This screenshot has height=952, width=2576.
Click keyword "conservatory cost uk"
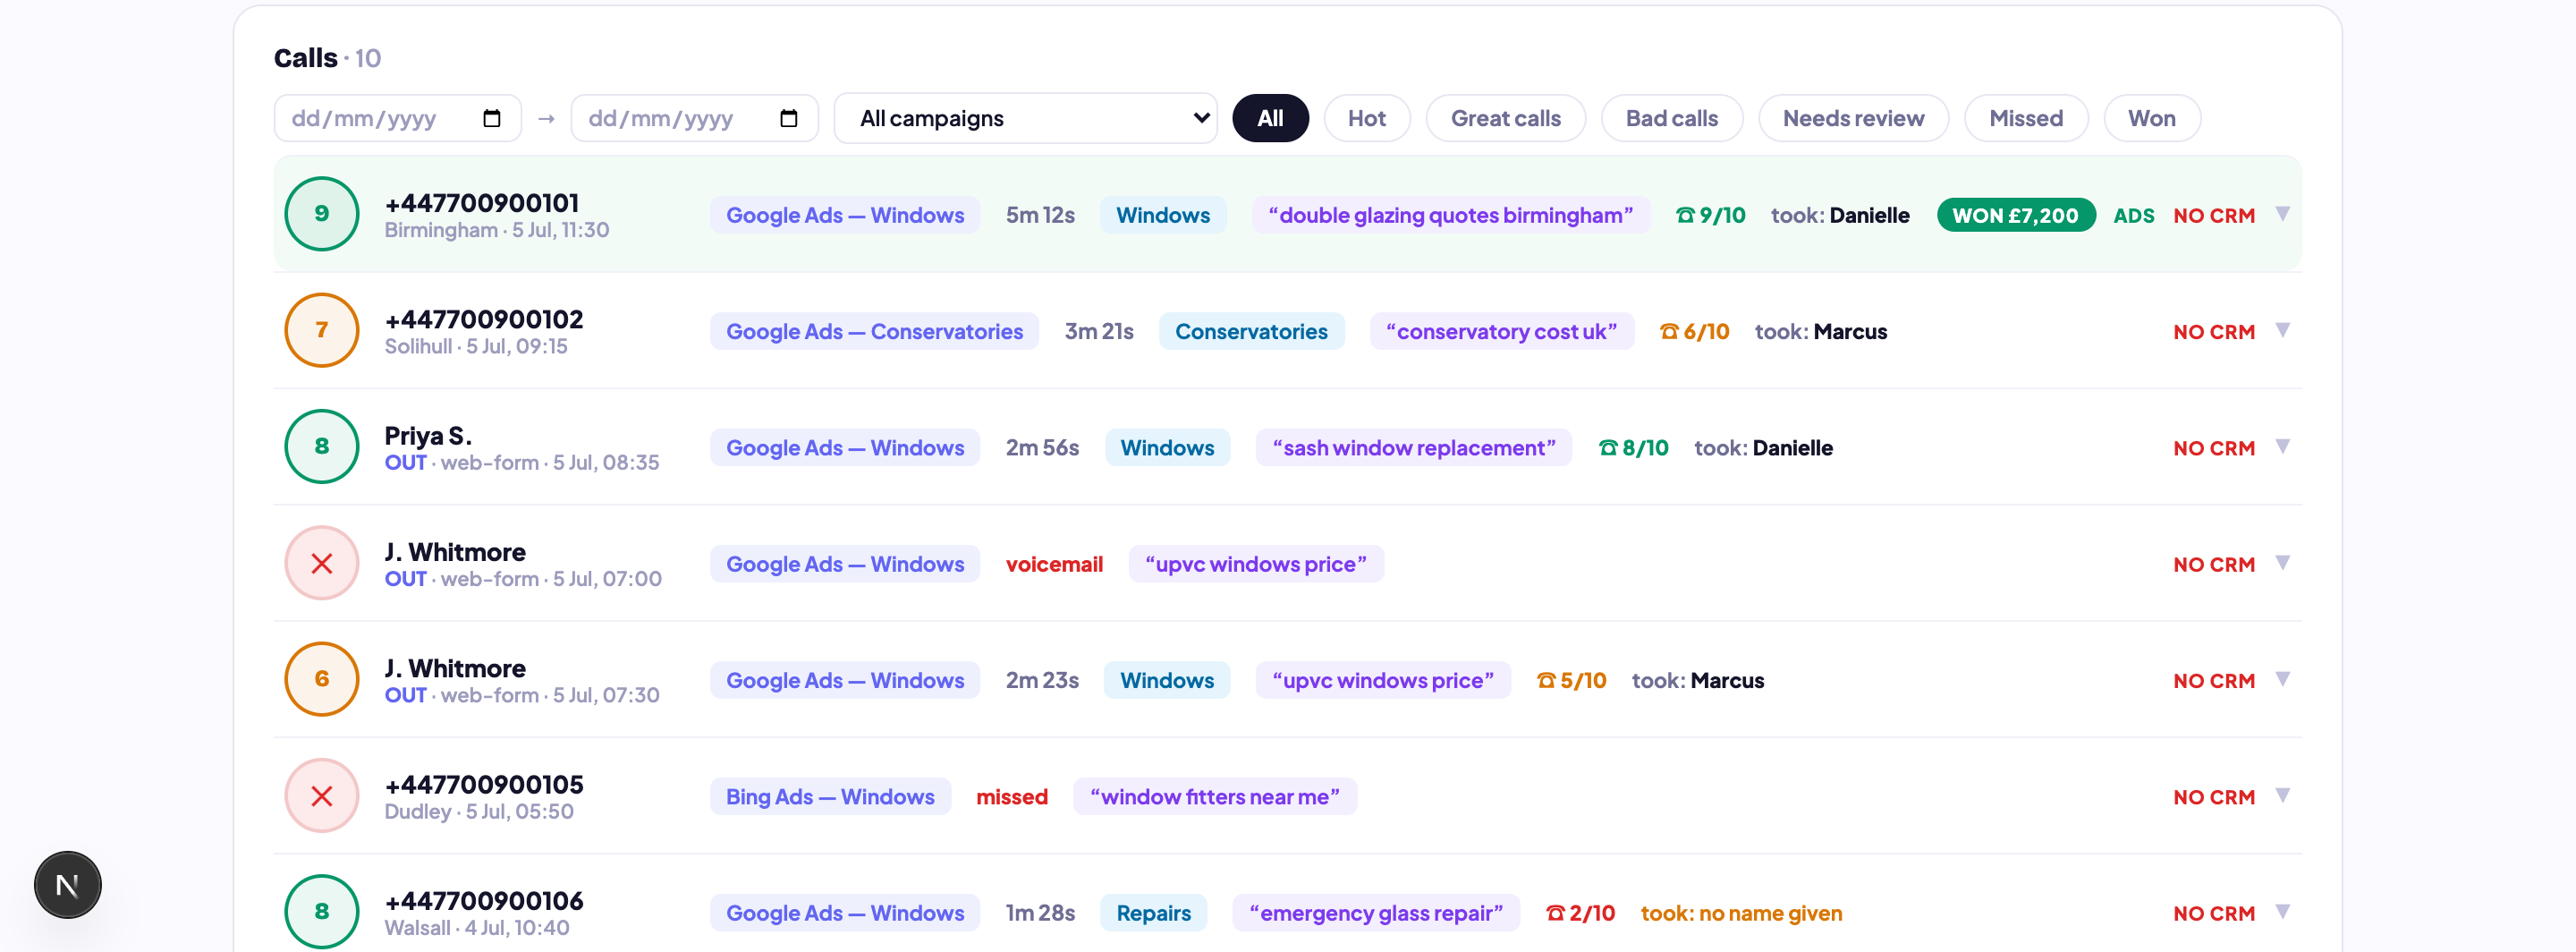[x=1502, y=331]
